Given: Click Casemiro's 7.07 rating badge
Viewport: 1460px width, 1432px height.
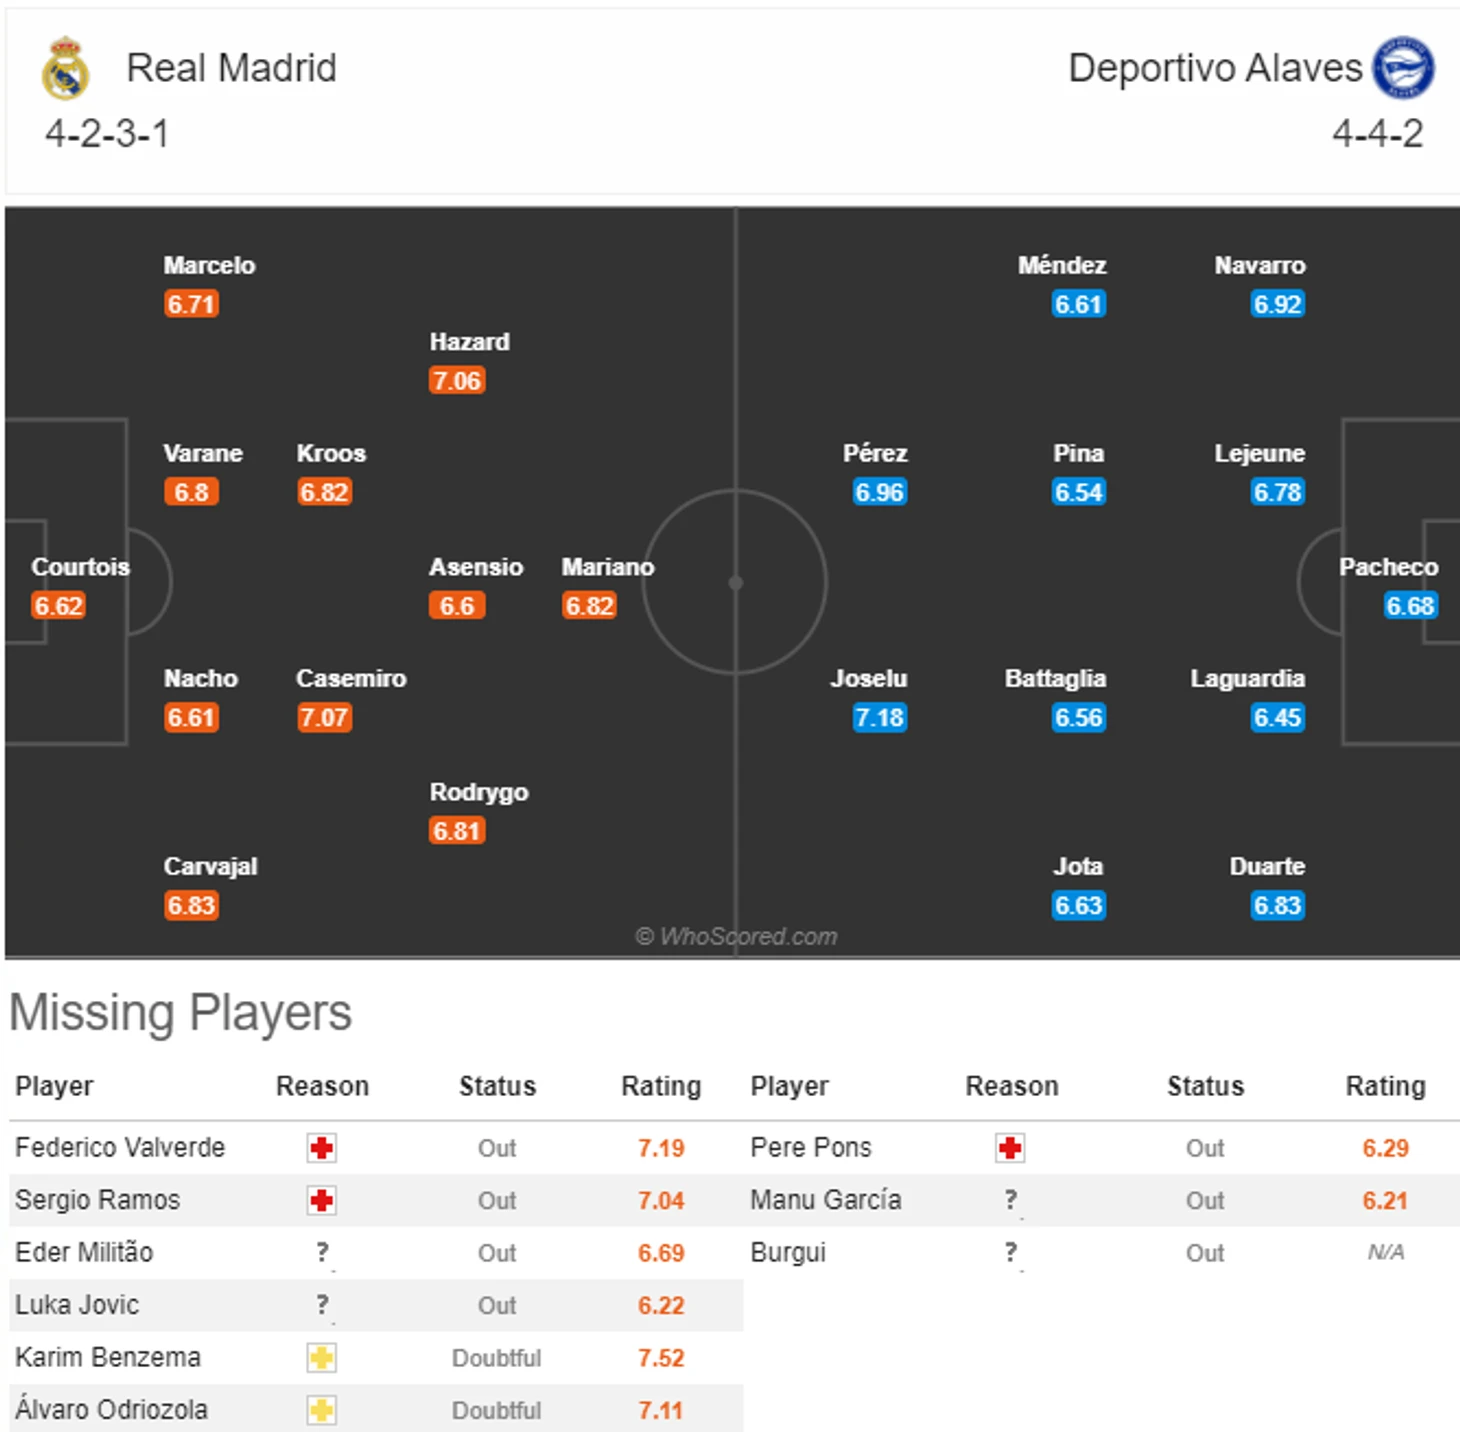Looking at the screenshot, I should tap(324, 718).
